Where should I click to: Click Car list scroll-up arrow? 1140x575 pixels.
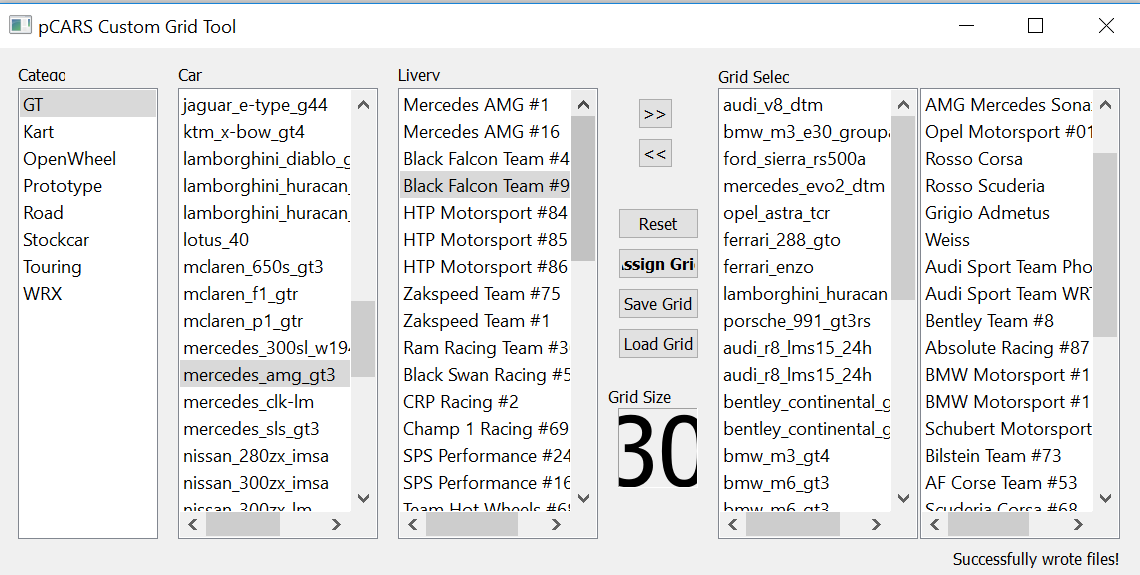click(x=364, y=105)
